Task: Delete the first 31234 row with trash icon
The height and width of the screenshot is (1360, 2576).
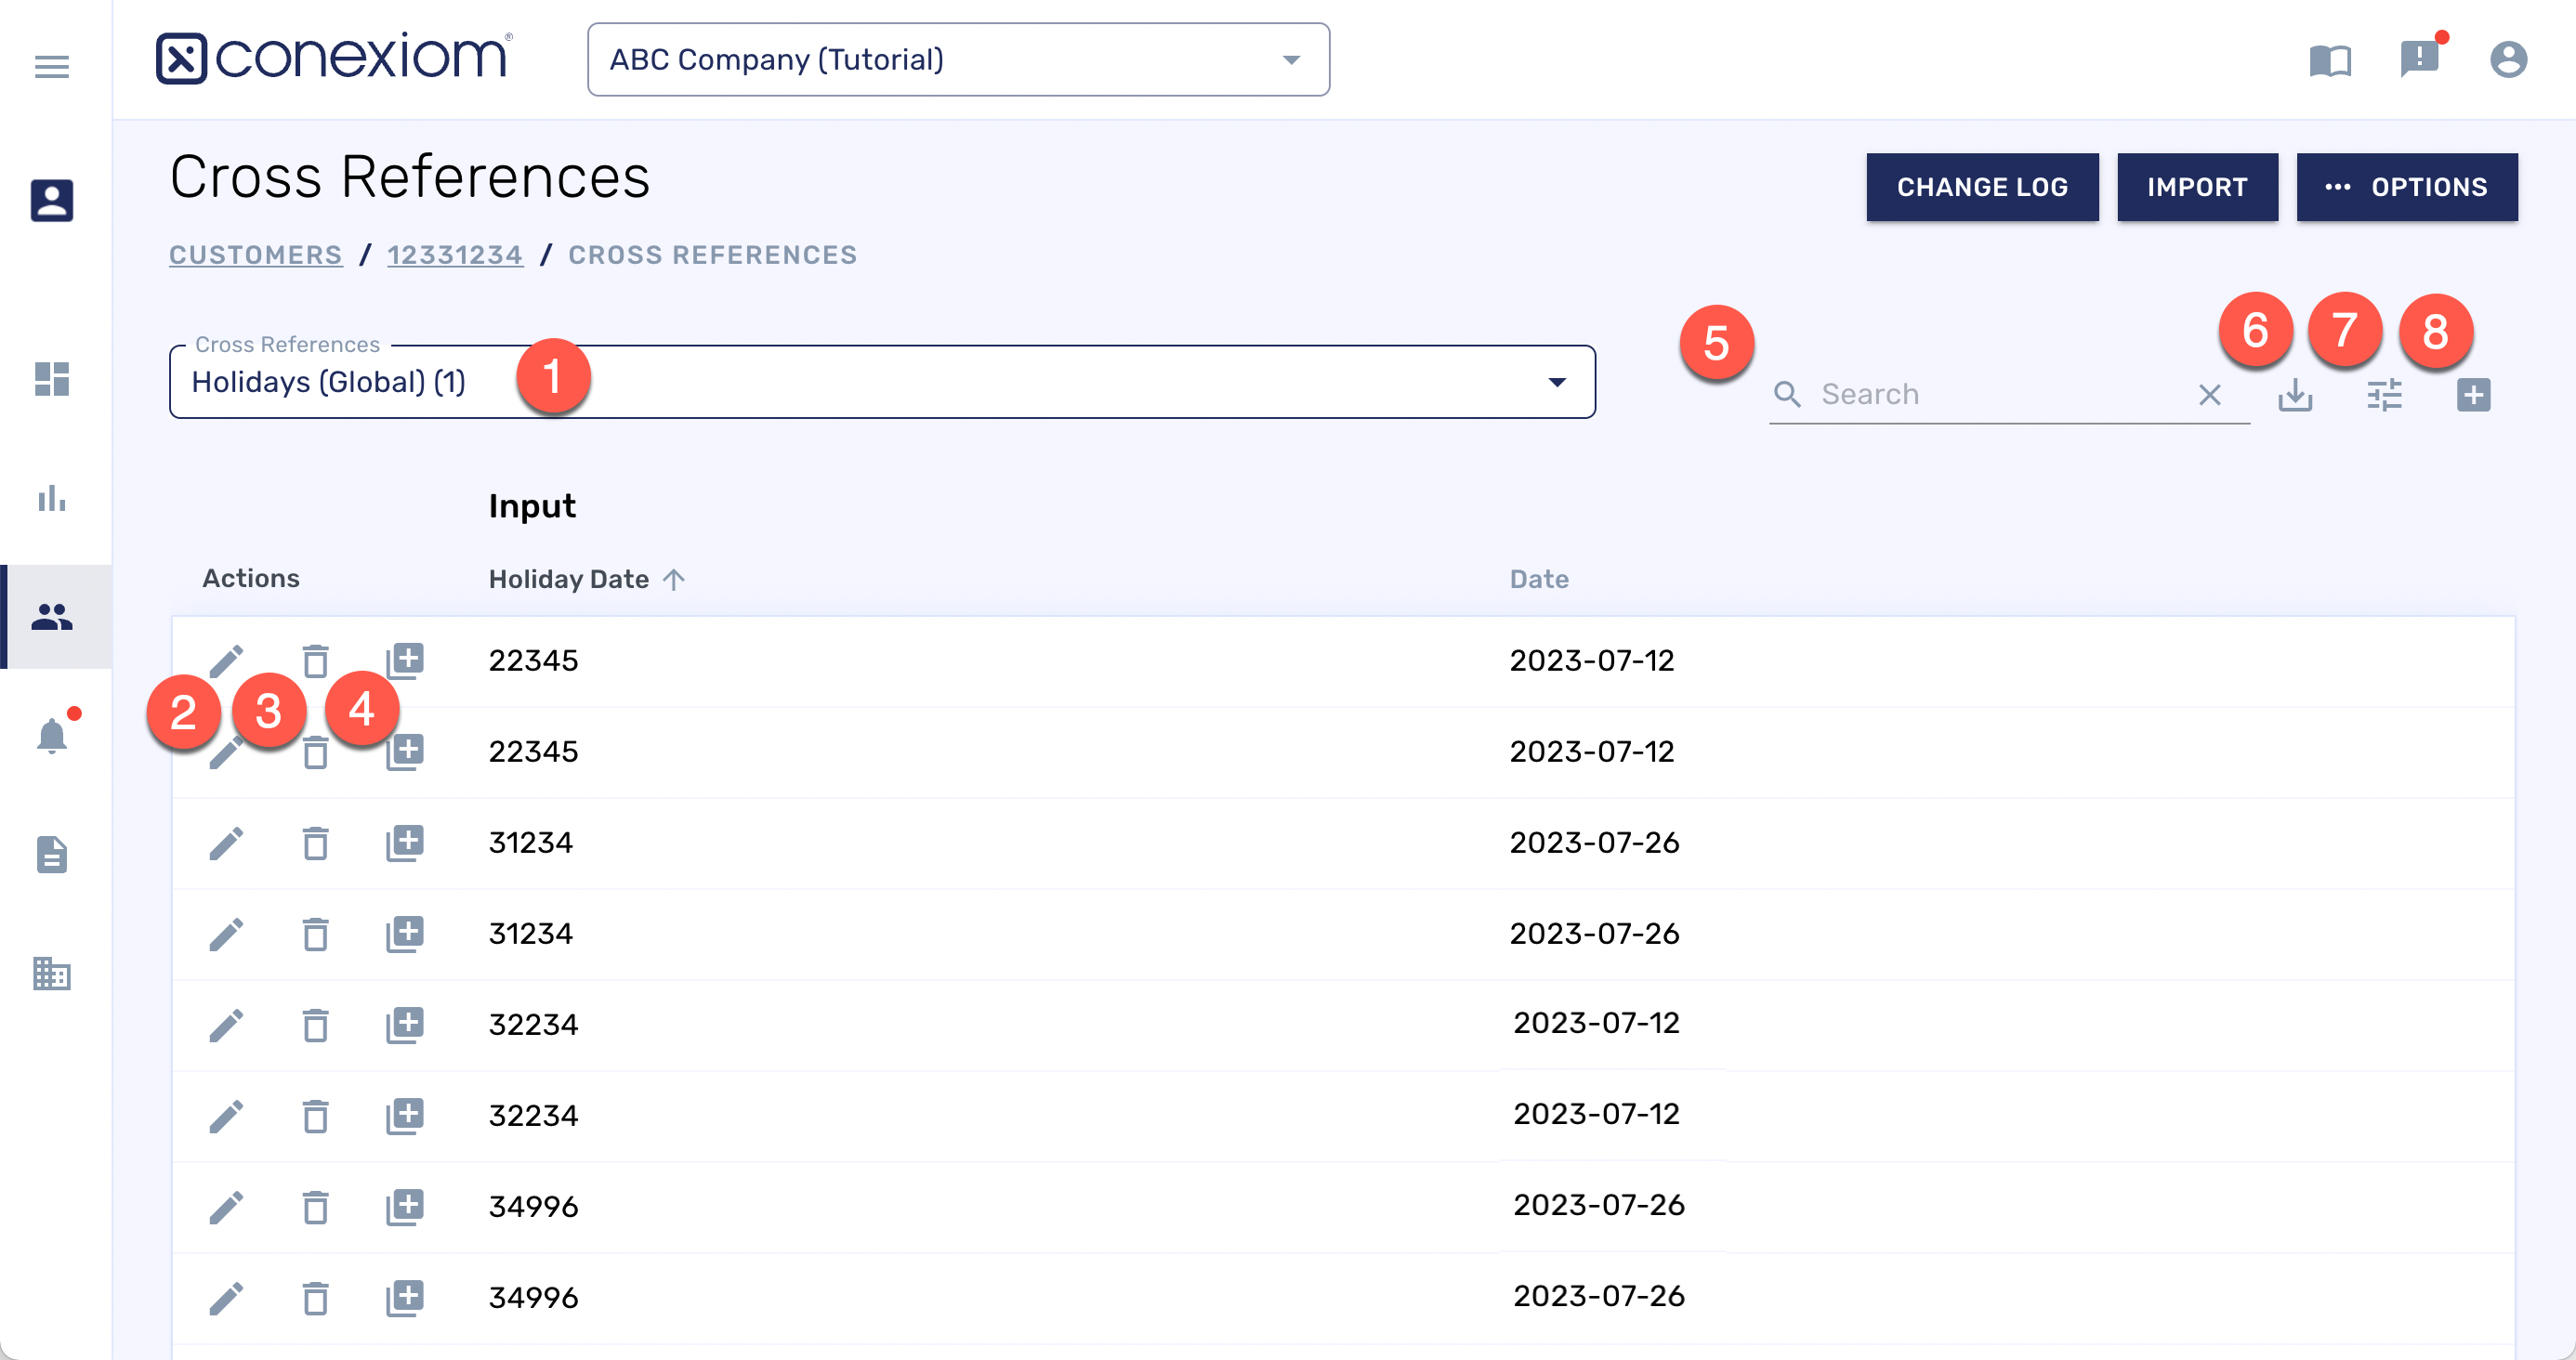Action: [315, 843]
